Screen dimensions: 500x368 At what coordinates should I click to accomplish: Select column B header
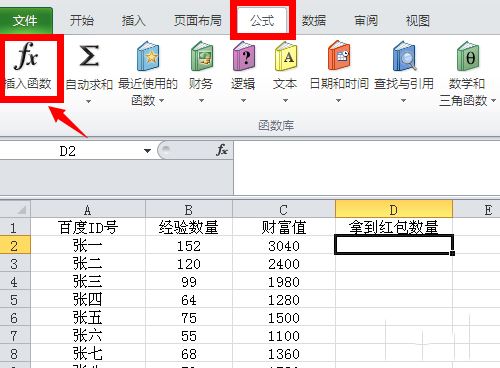point(189,210)
